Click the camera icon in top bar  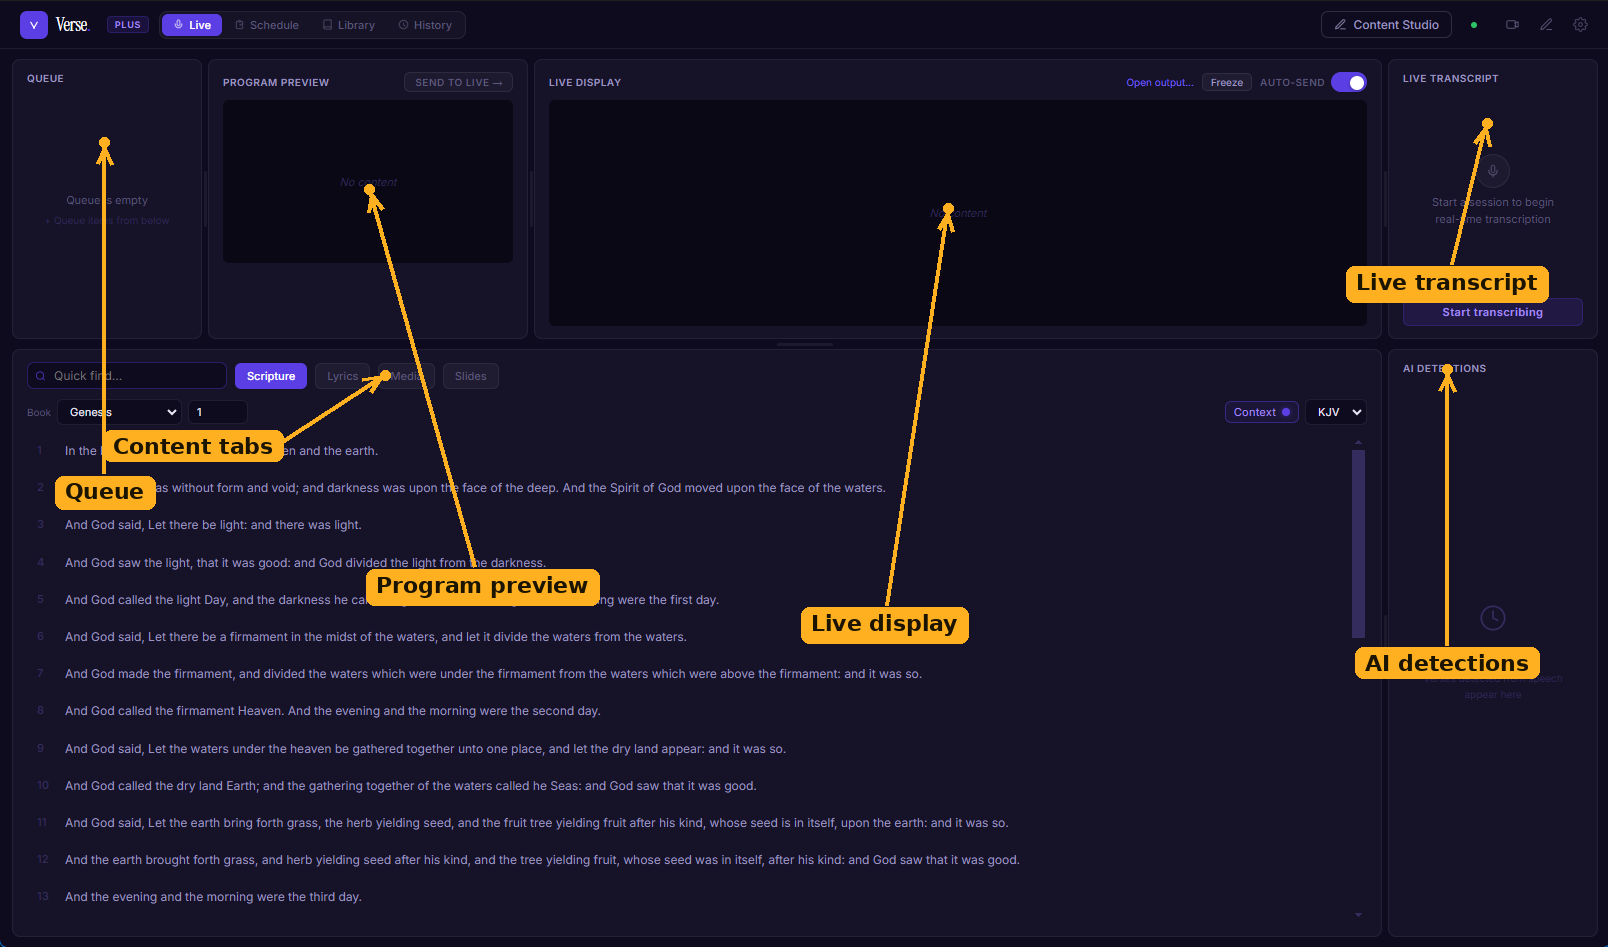[x=1512, y=25]
